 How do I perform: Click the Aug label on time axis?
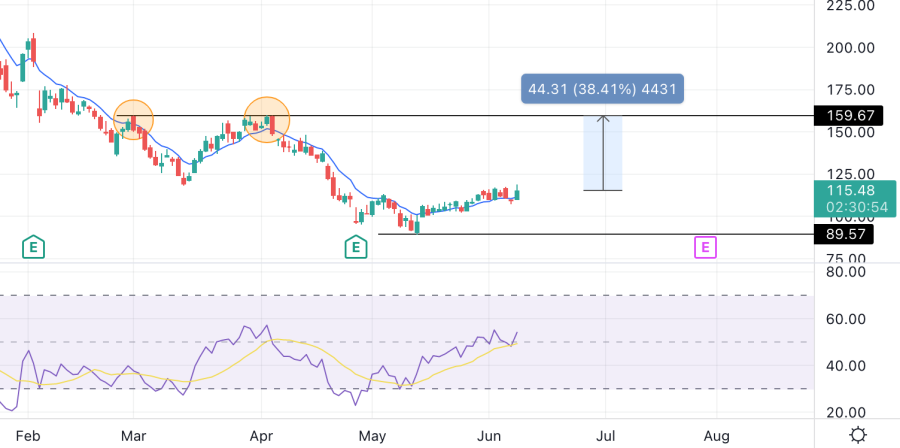point(716,436)
